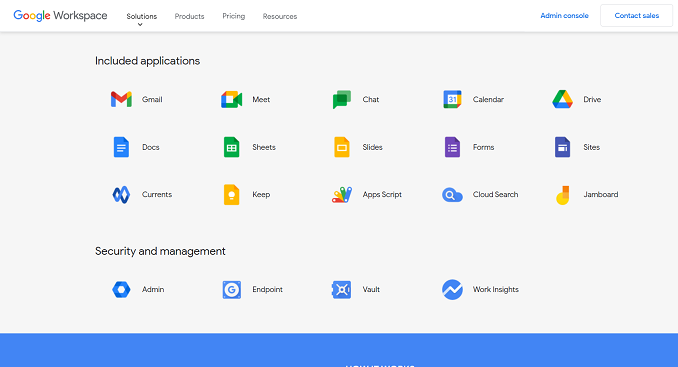The image size is (678, 367).
Task: Choose the Slides icon
Action: pyautogui.click(x=342, y=147)
